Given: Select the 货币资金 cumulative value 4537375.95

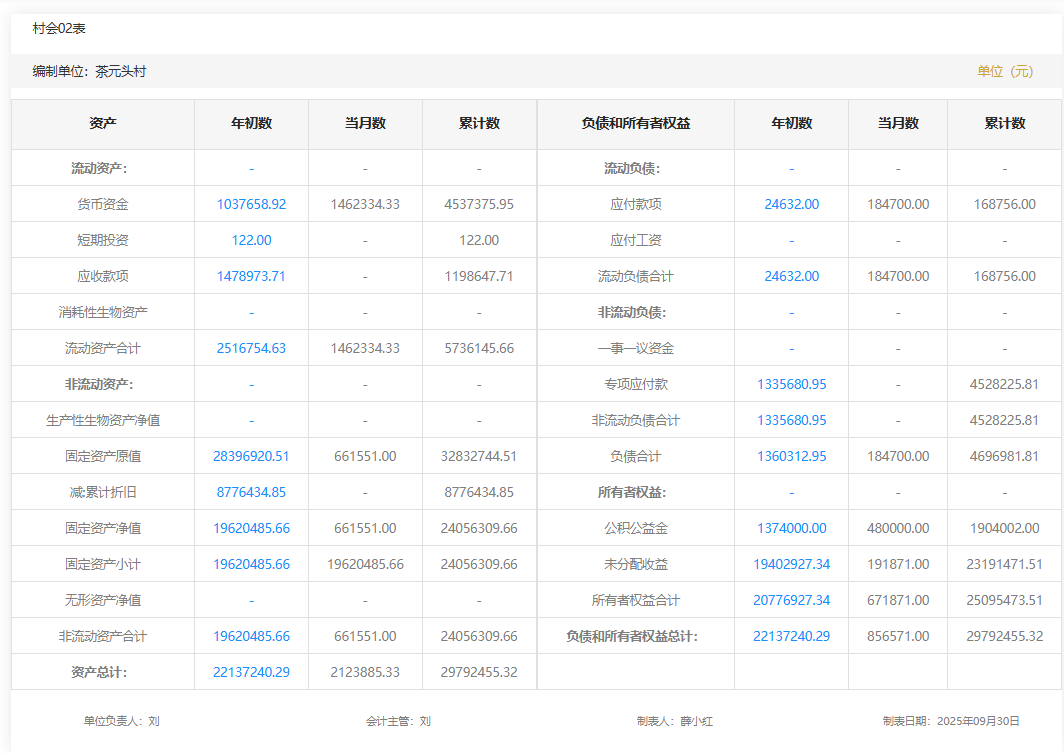Looking at the screenshot, I should click(x=479, y=204).
